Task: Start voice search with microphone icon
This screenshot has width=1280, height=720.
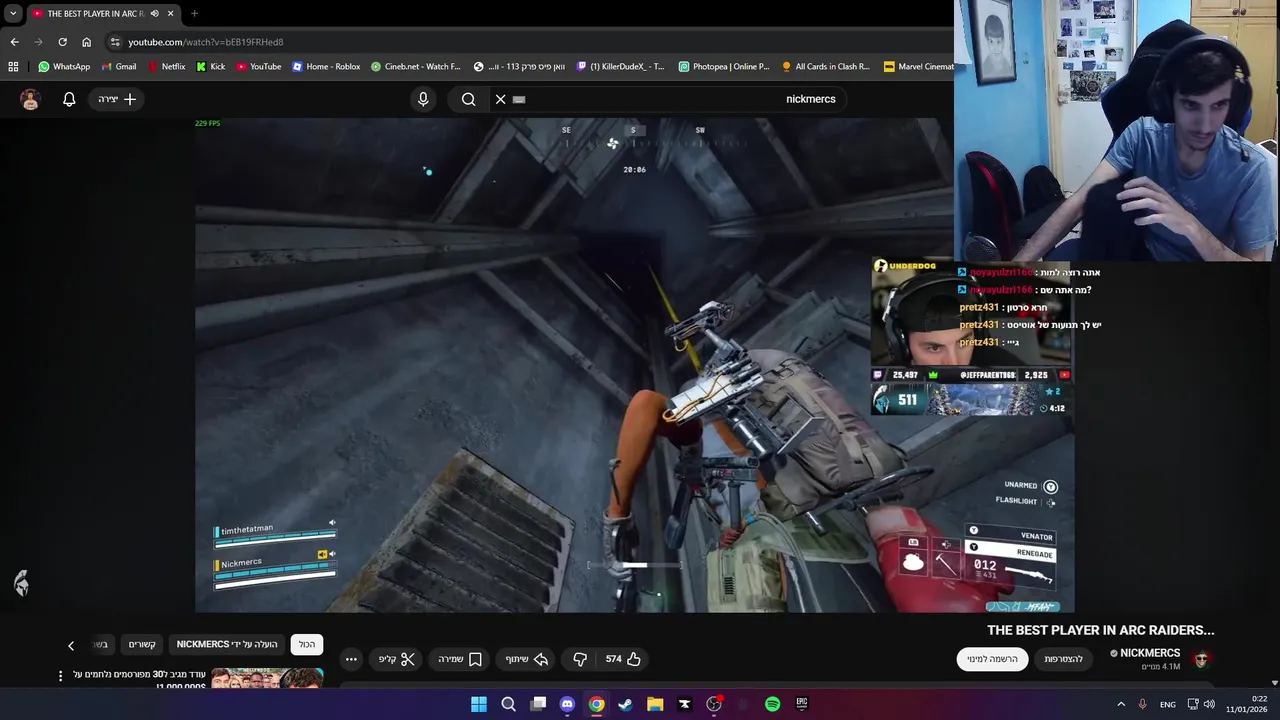Action: coord(423,99)
